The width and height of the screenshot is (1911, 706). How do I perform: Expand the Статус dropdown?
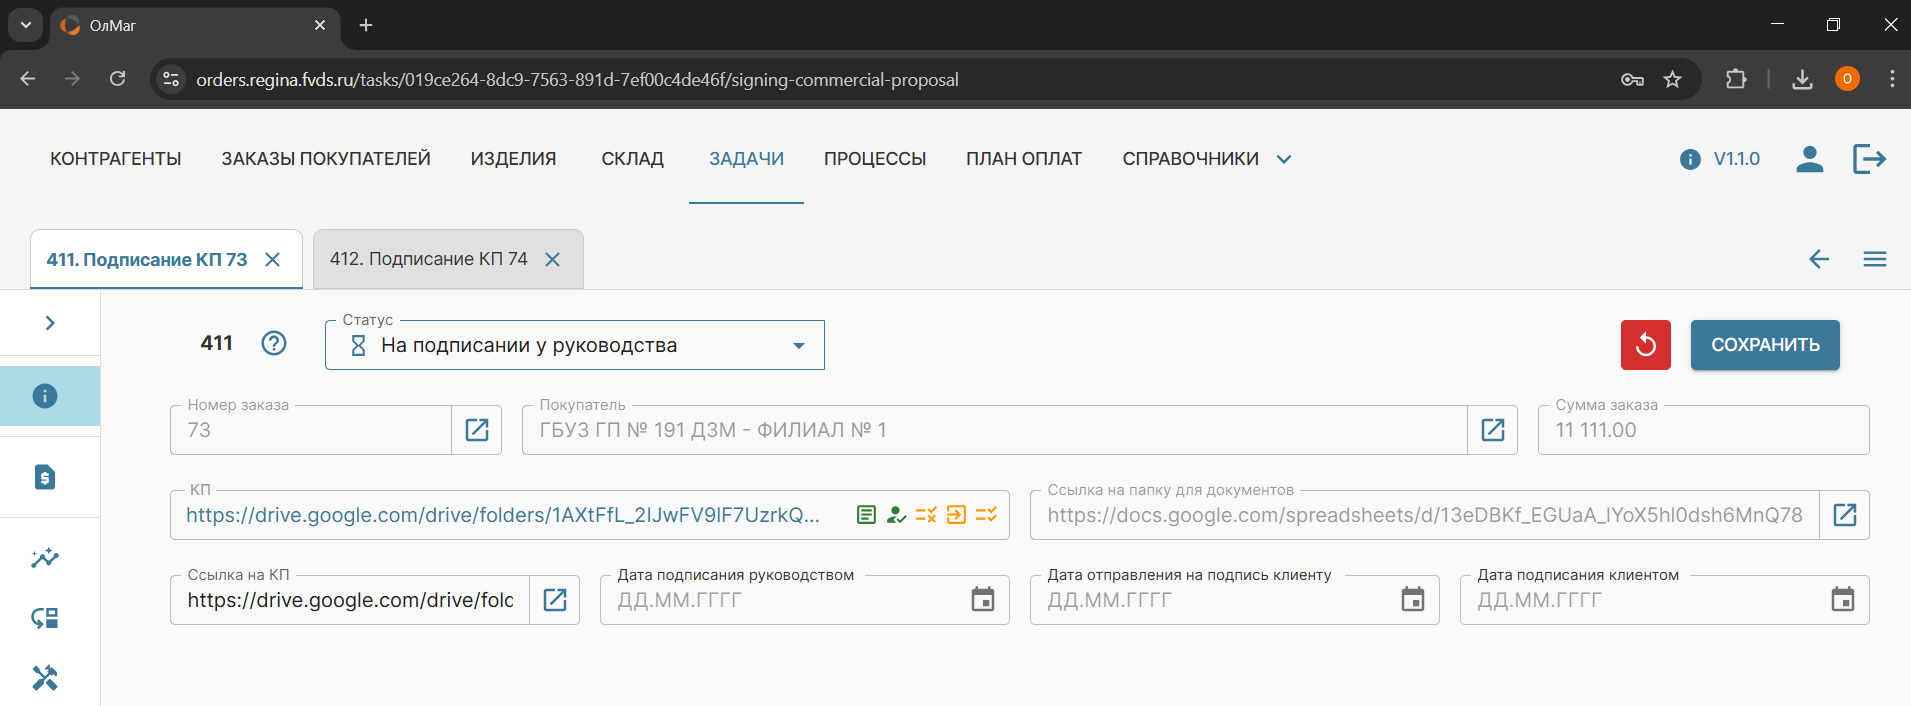798,346
